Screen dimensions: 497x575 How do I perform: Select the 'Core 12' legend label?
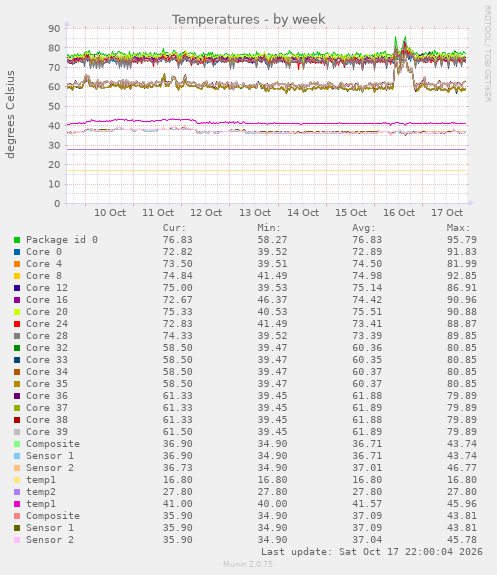pos(47,288)
